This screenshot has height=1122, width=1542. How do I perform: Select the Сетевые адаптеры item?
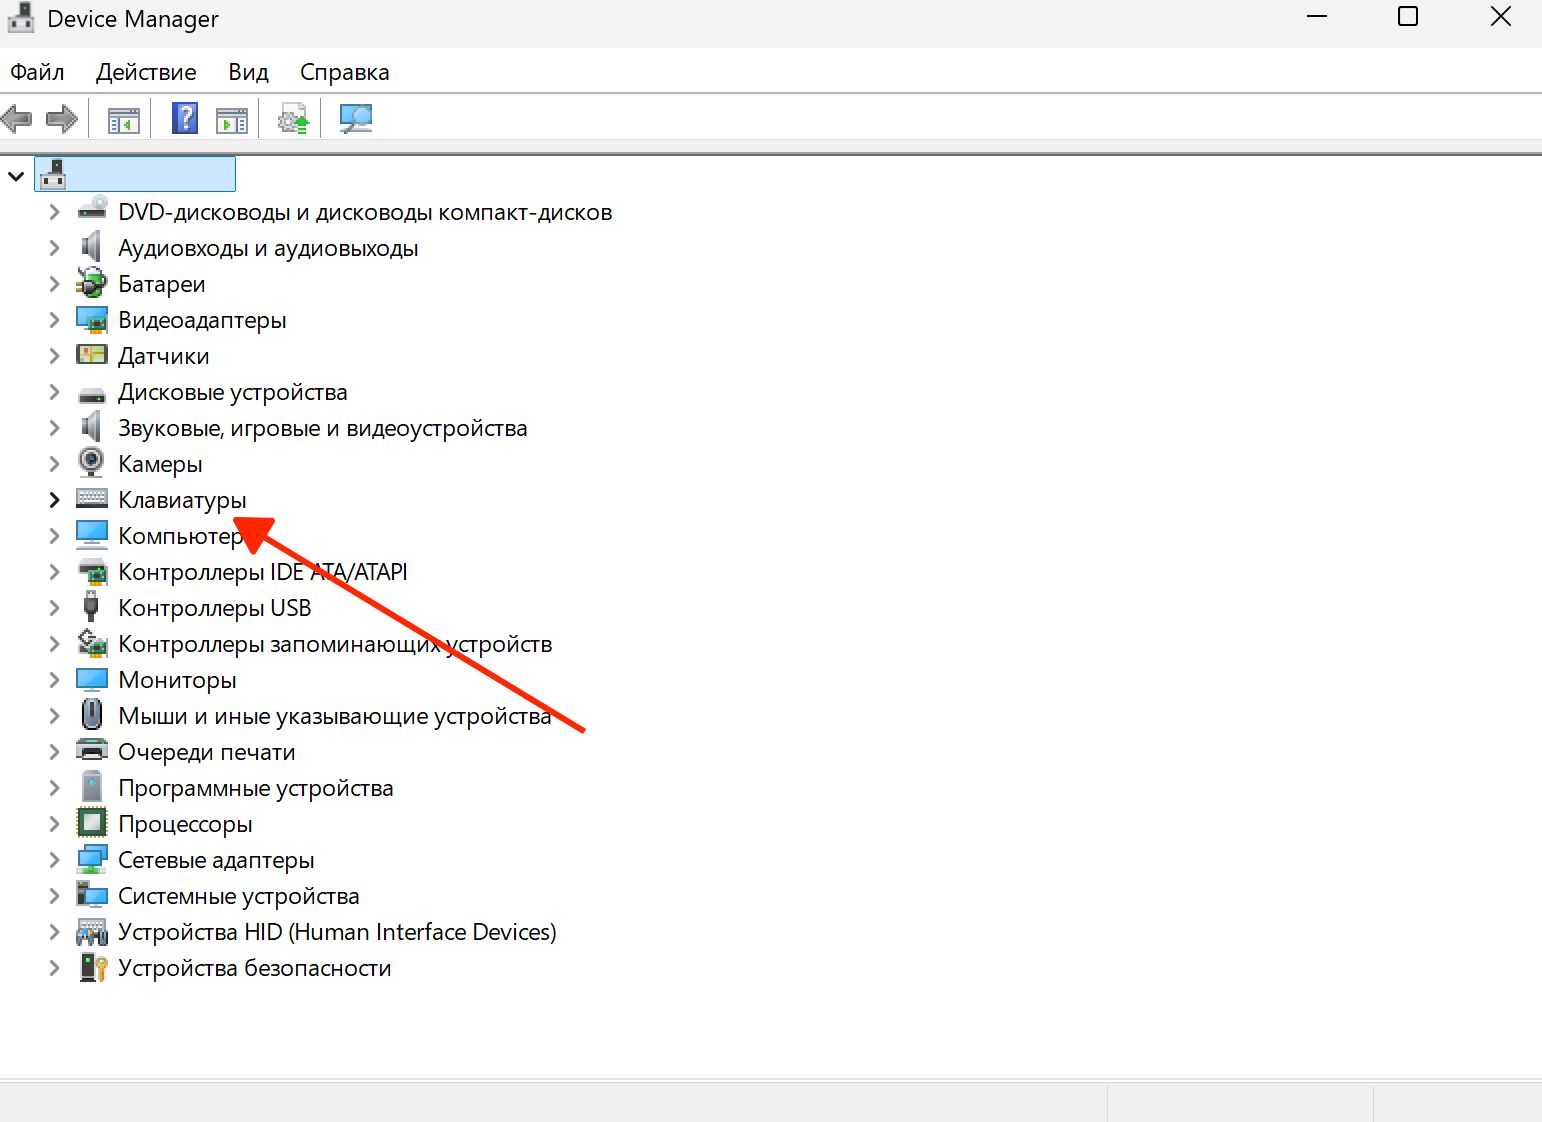pyautogui.click(x=216, y=860)
